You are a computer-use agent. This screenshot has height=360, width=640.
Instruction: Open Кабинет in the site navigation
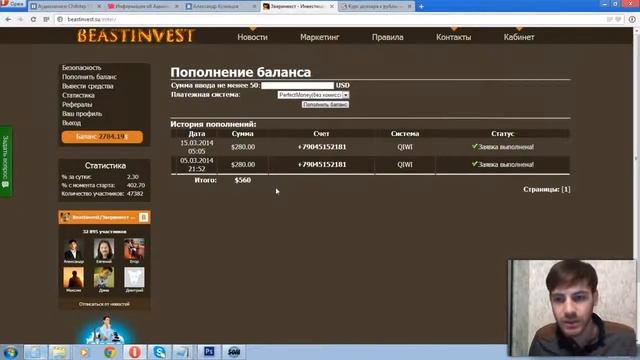tap(519, 37)
